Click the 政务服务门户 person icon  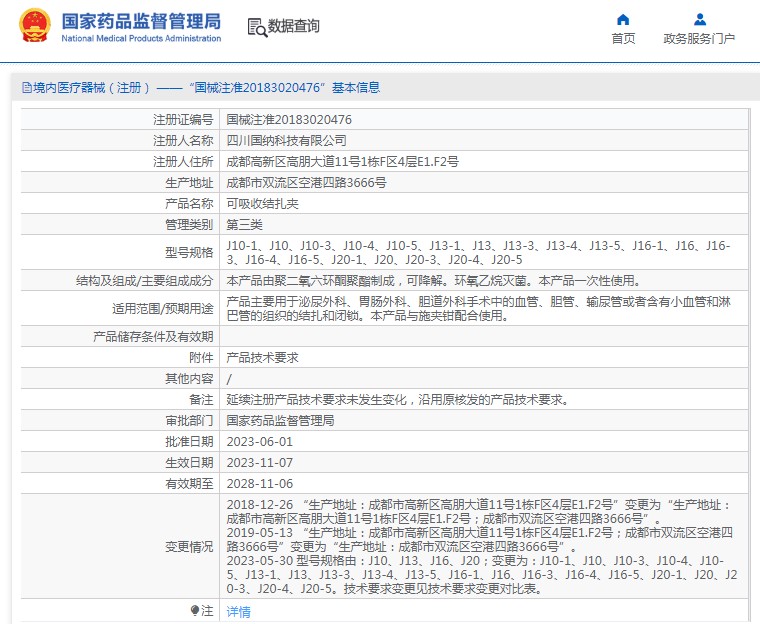699,19
